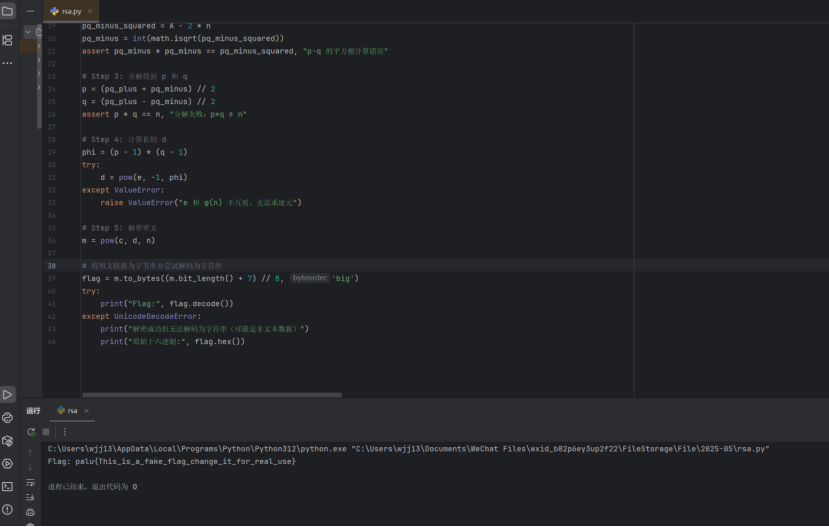Click the project panel vertical scrollbar
This screenshot has height=527, width=829.
click(39, 77)
